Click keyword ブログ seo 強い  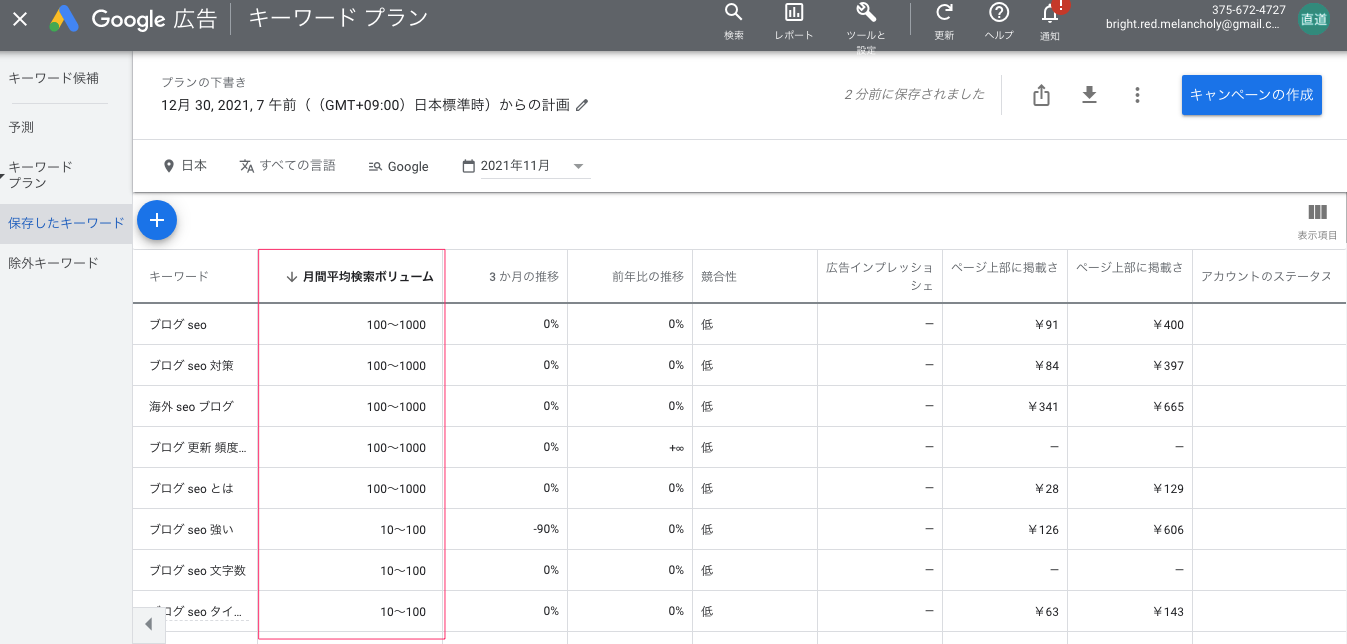[x=191, y=530]
